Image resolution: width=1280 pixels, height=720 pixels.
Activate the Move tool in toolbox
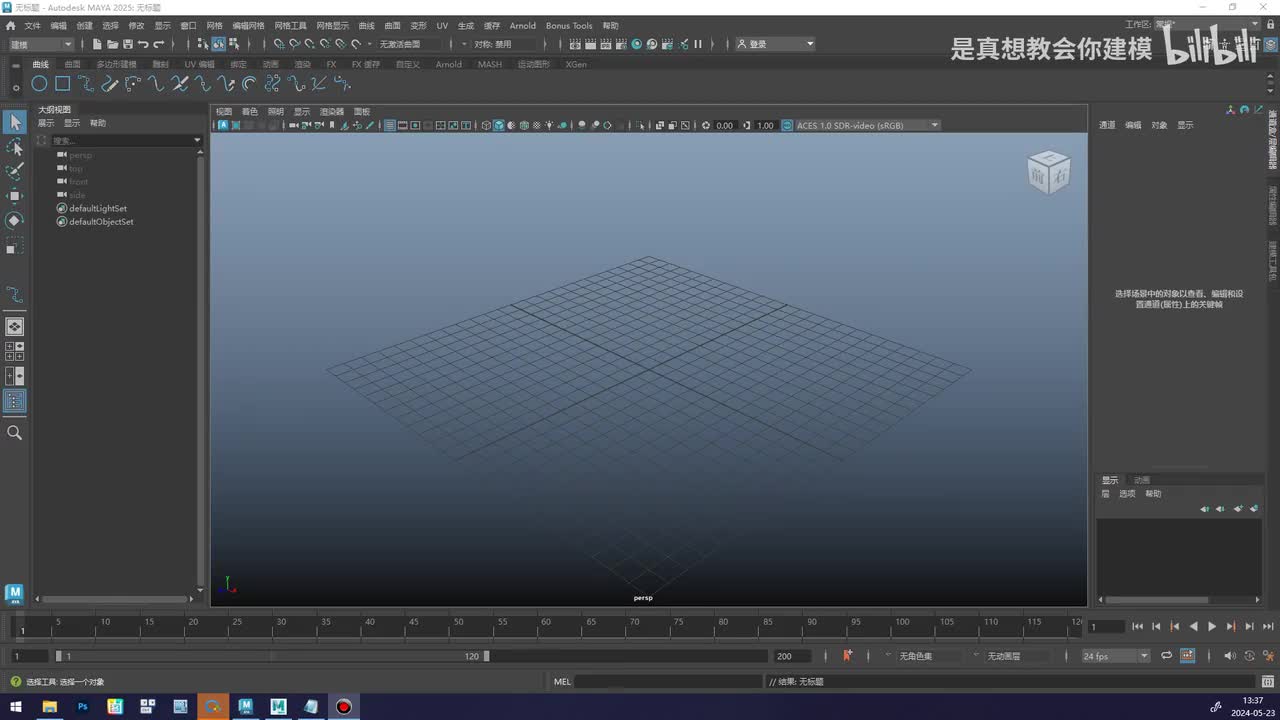coord(14,196)
